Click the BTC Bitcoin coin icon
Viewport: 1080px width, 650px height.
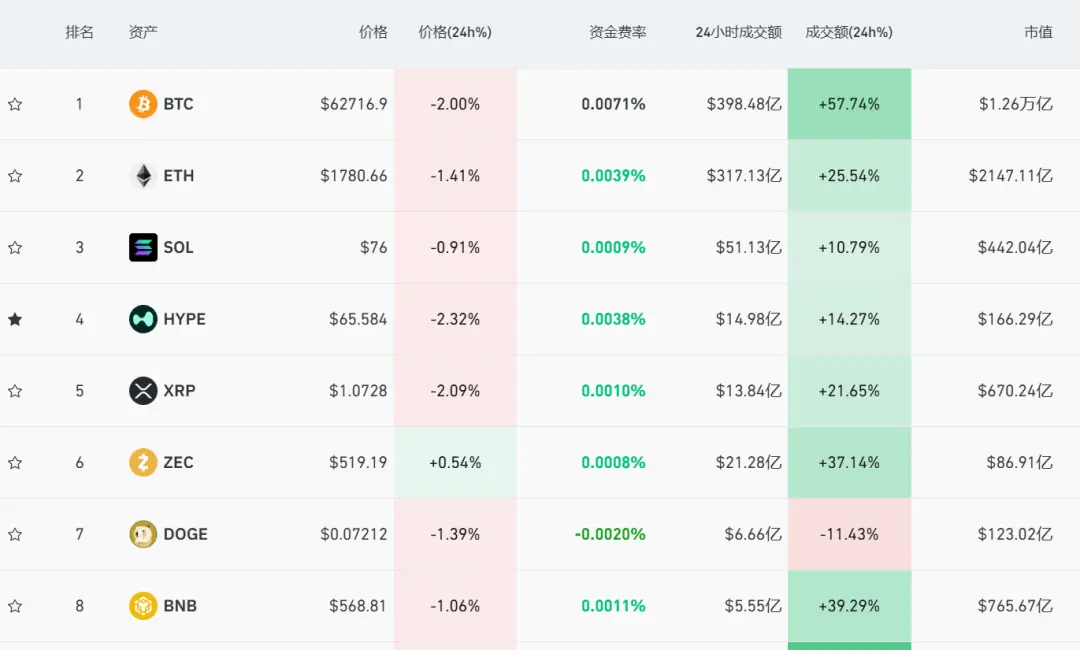point(143,104)
